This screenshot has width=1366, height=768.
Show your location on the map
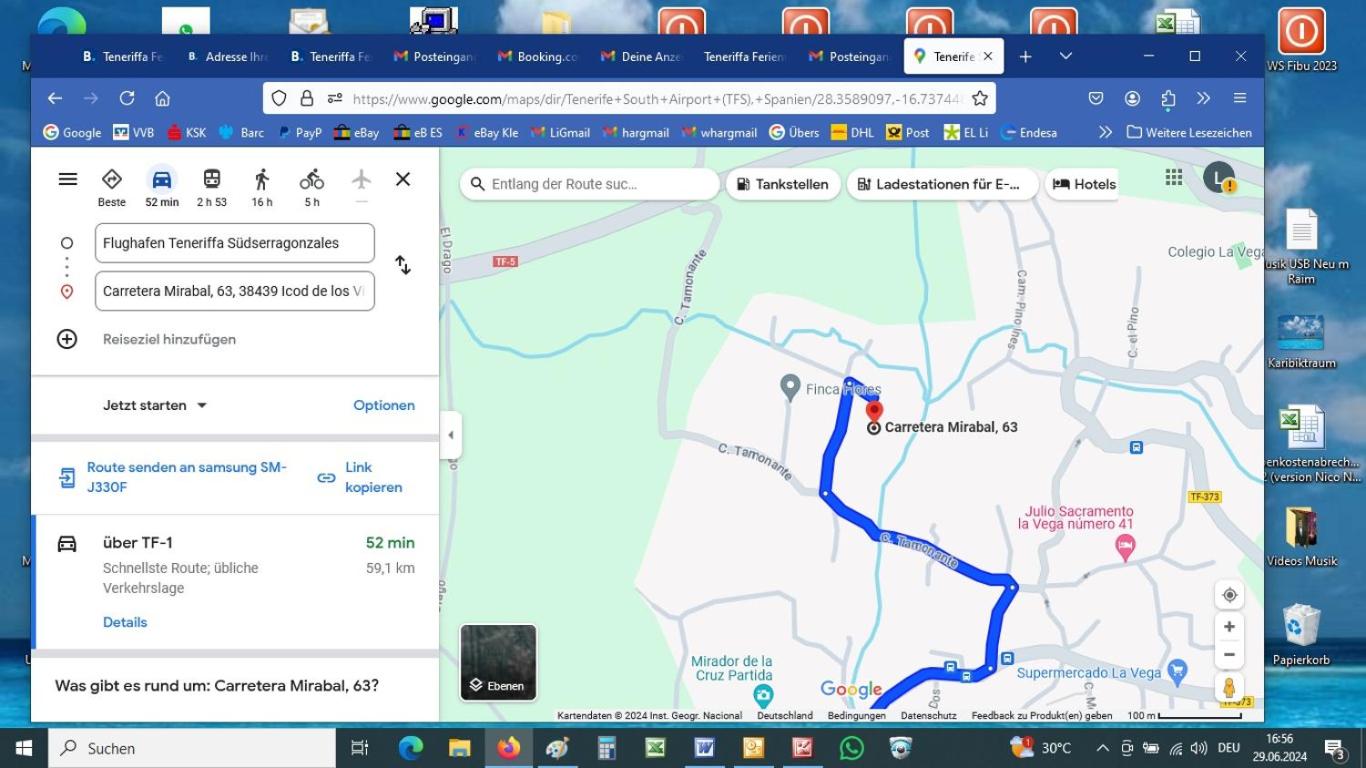(x=1229, y=594)
